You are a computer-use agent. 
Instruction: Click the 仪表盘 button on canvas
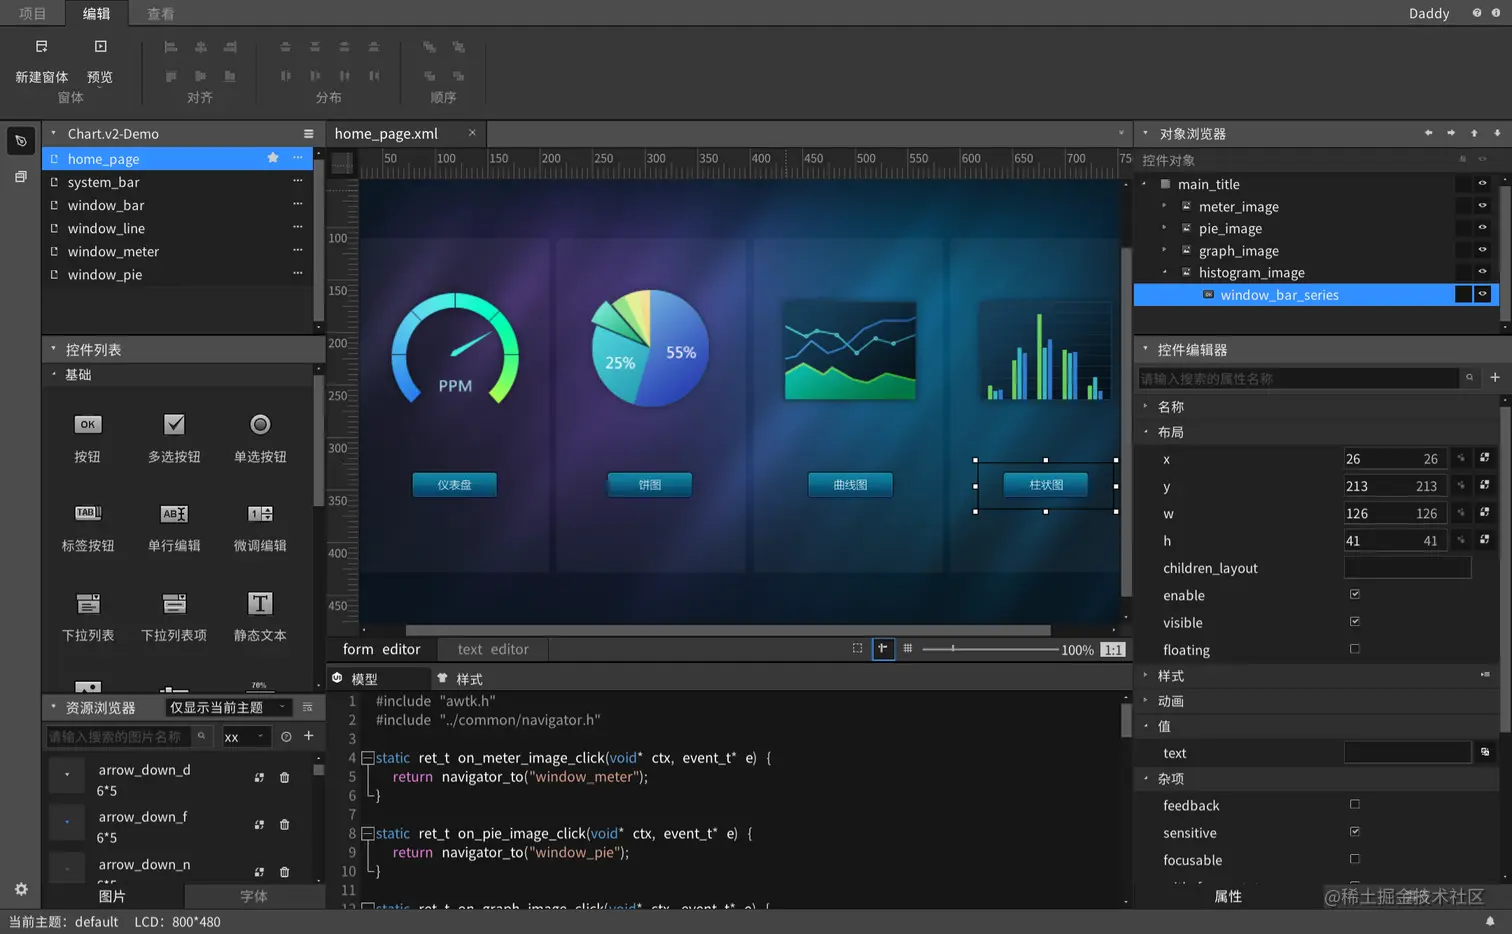point(455,485)
